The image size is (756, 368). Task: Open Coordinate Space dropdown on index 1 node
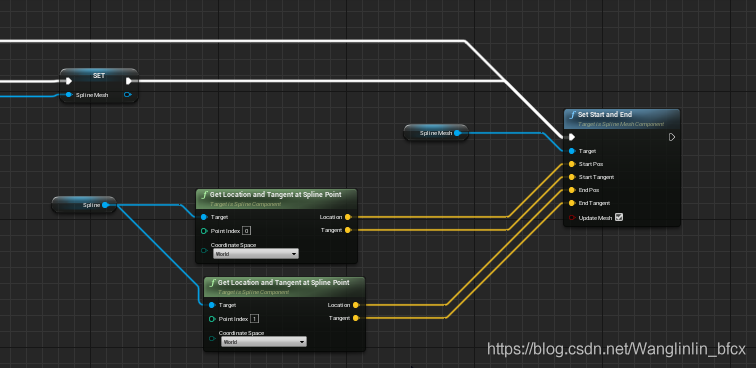coord(264,341)
